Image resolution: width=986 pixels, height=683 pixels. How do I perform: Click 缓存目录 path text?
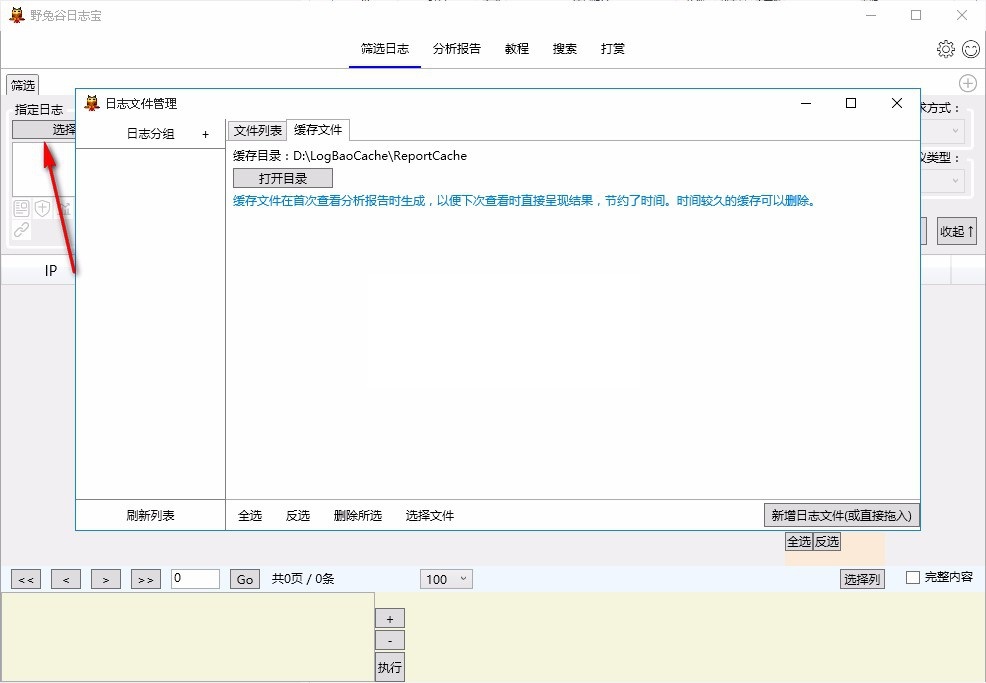350,156
